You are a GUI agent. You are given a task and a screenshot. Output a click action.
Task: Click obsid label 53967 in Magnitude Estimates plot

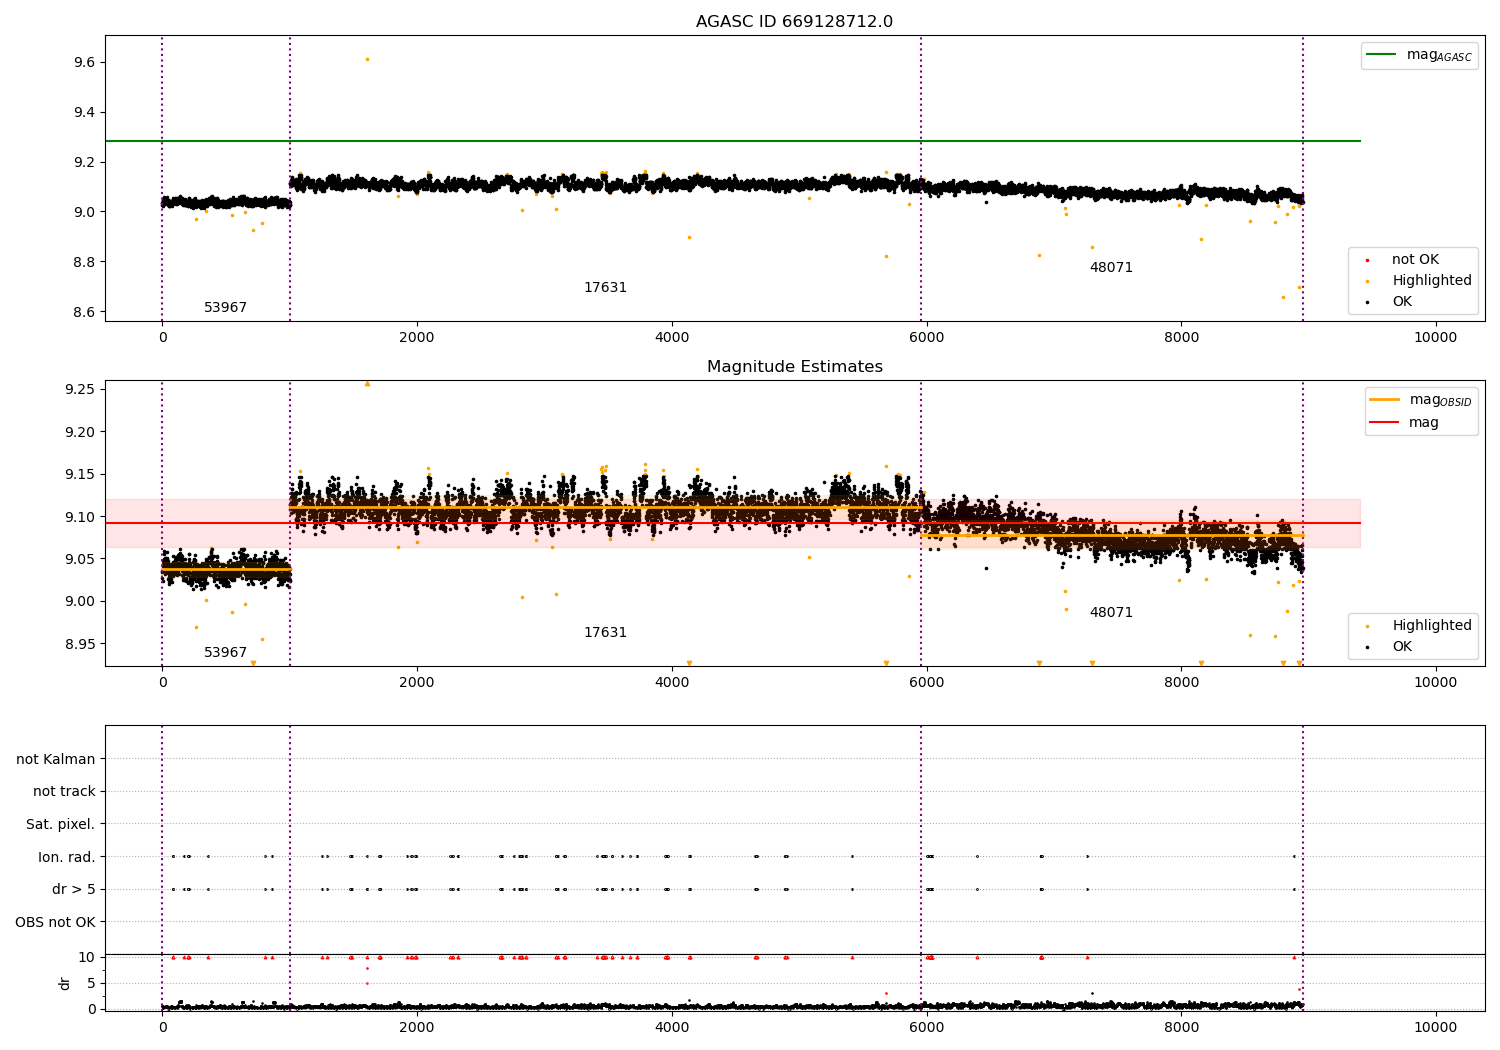pos(225,653)
